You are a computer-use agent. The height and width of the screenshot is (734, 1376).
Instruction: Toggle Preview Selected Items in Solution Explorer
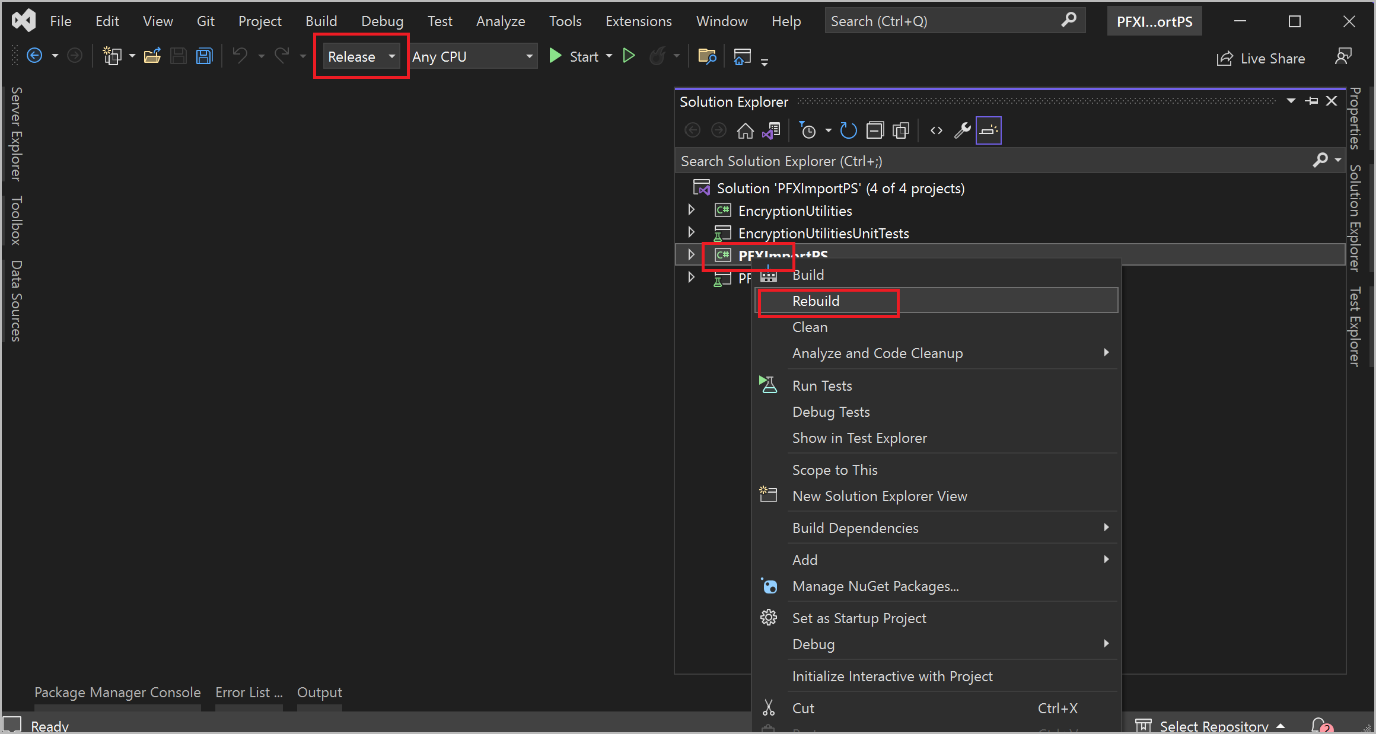(988, 130)
